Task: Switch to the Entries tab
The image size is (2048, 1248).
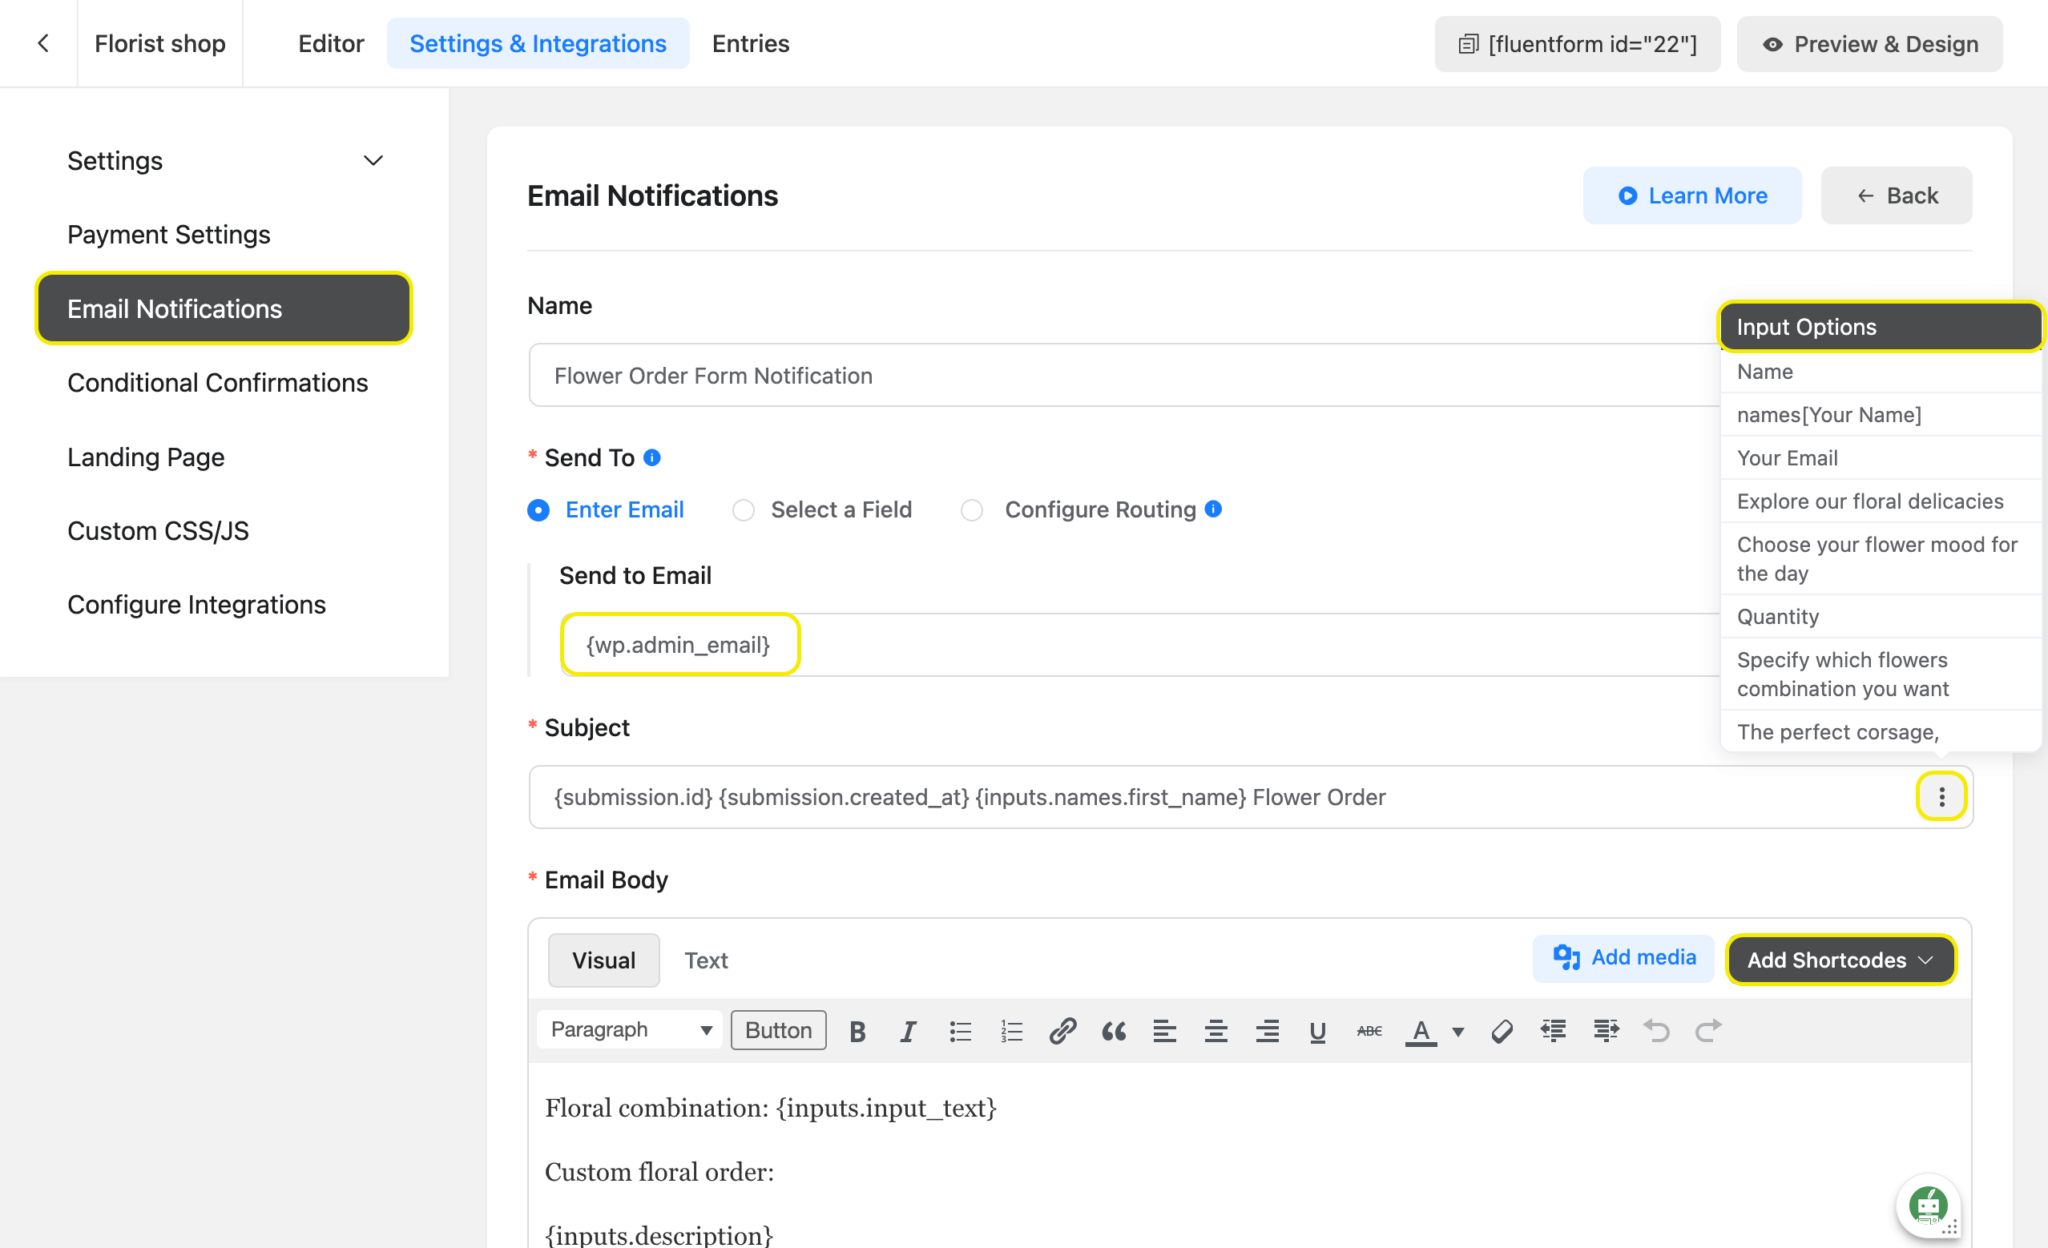Action: pos(750,43)
